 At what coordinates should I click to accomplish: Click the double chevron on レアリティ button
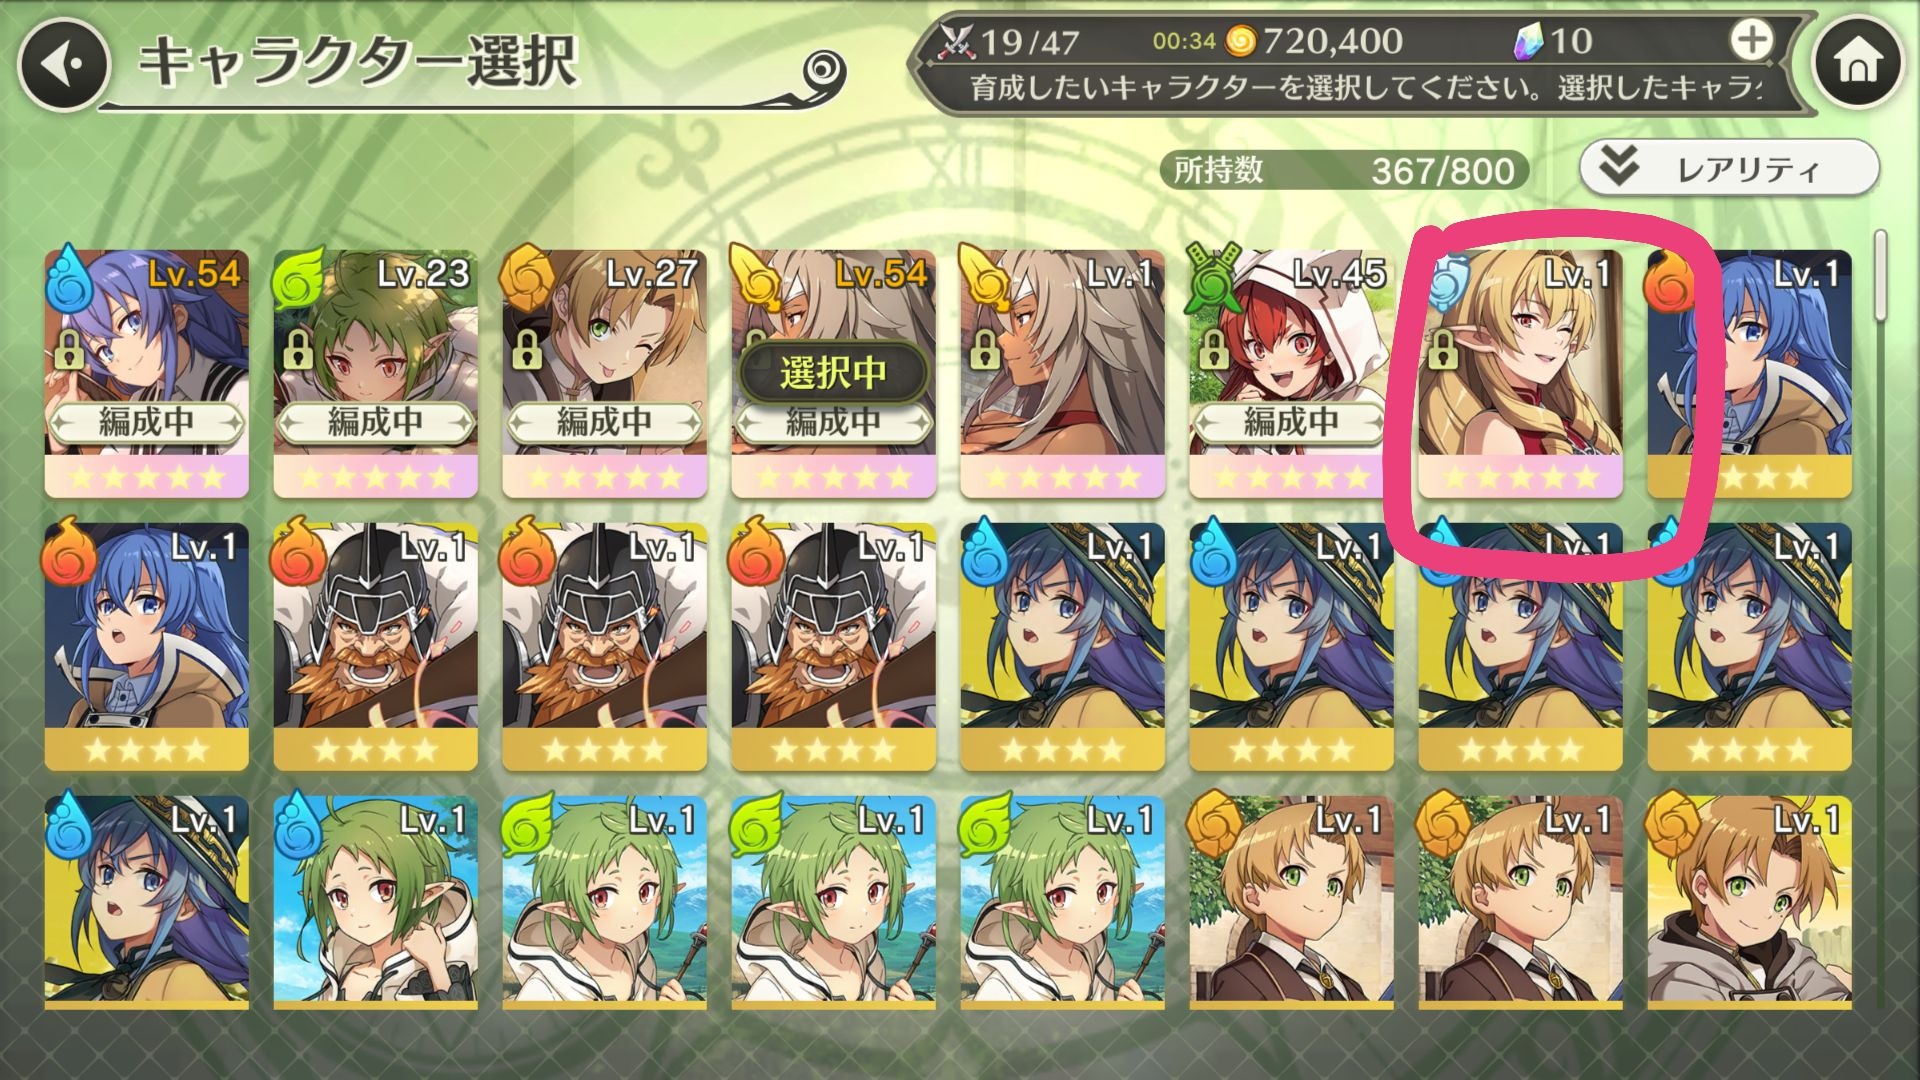(x=1617, y=167)
